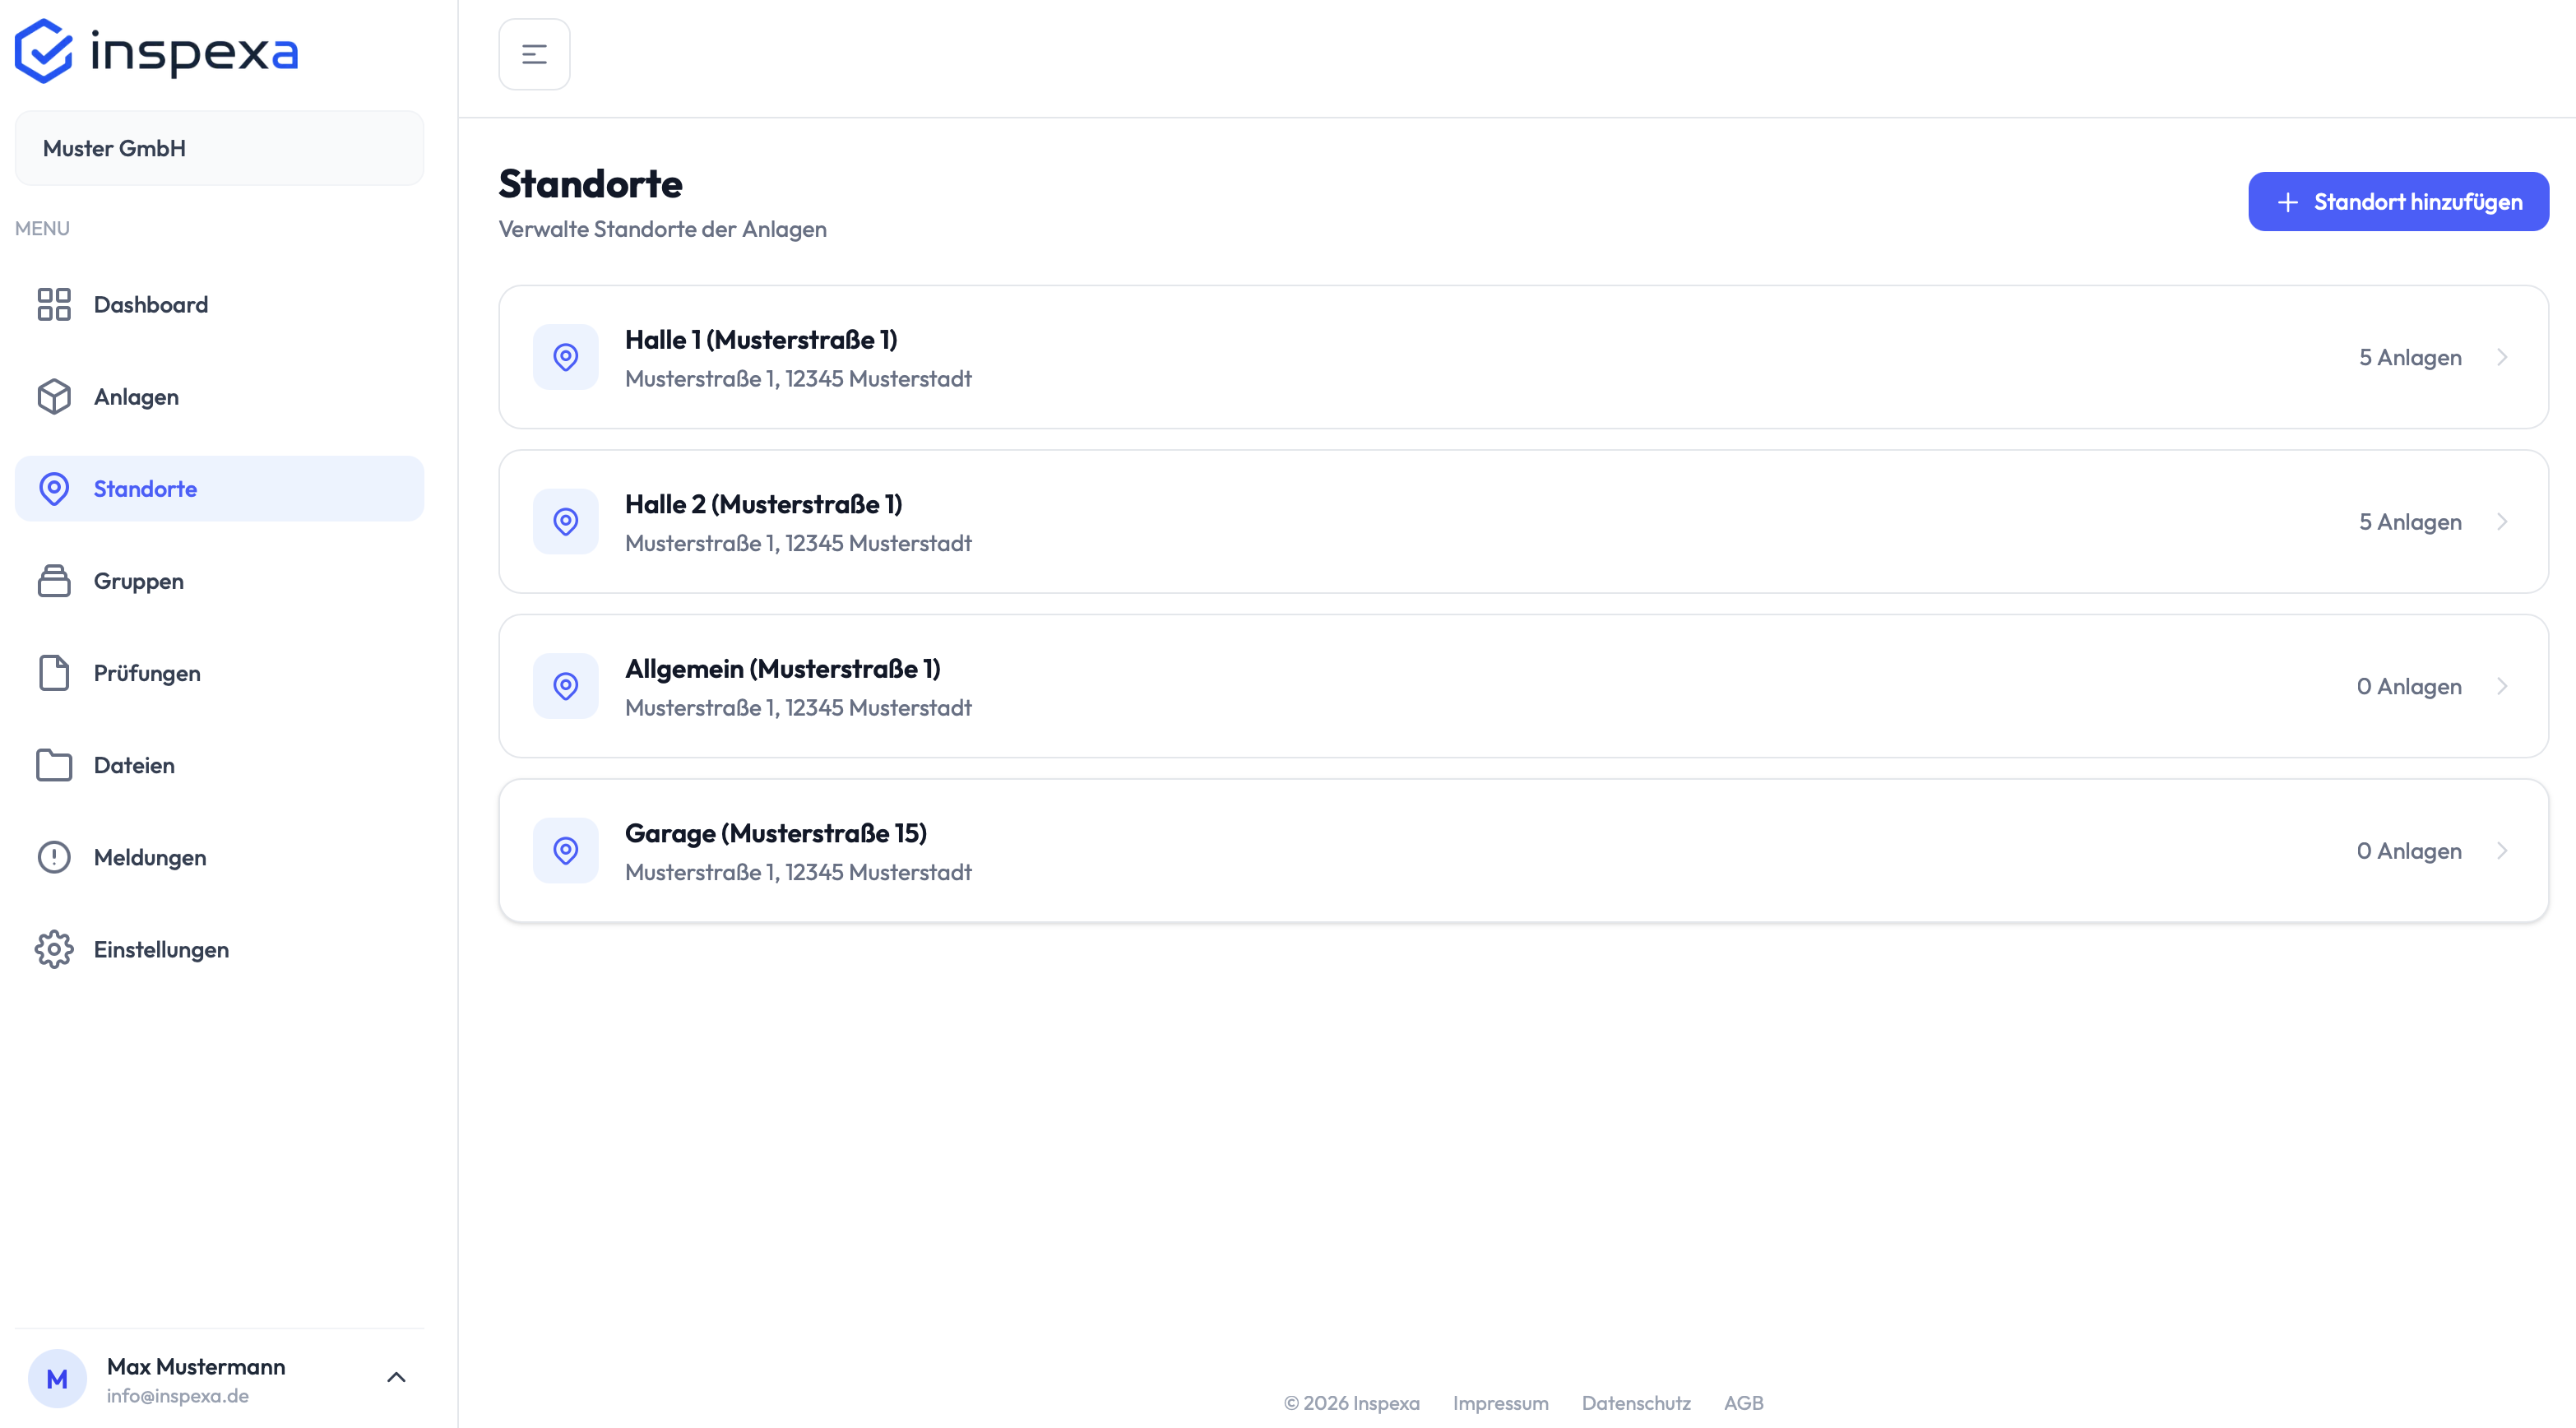Screen dimensions: 2576x1428
Task: Open the Halle 1 row chevron
Action: coord(2502,357)
